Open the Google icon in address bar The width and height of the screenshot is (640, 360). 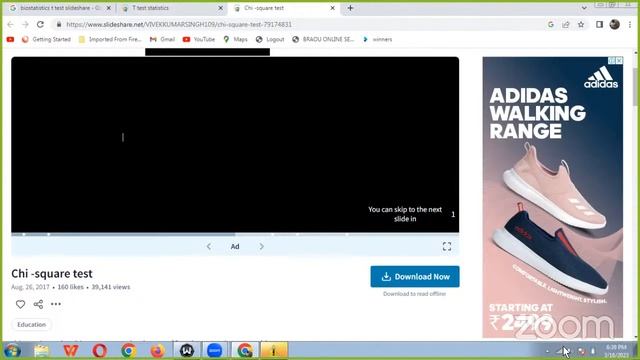point(551,24)
